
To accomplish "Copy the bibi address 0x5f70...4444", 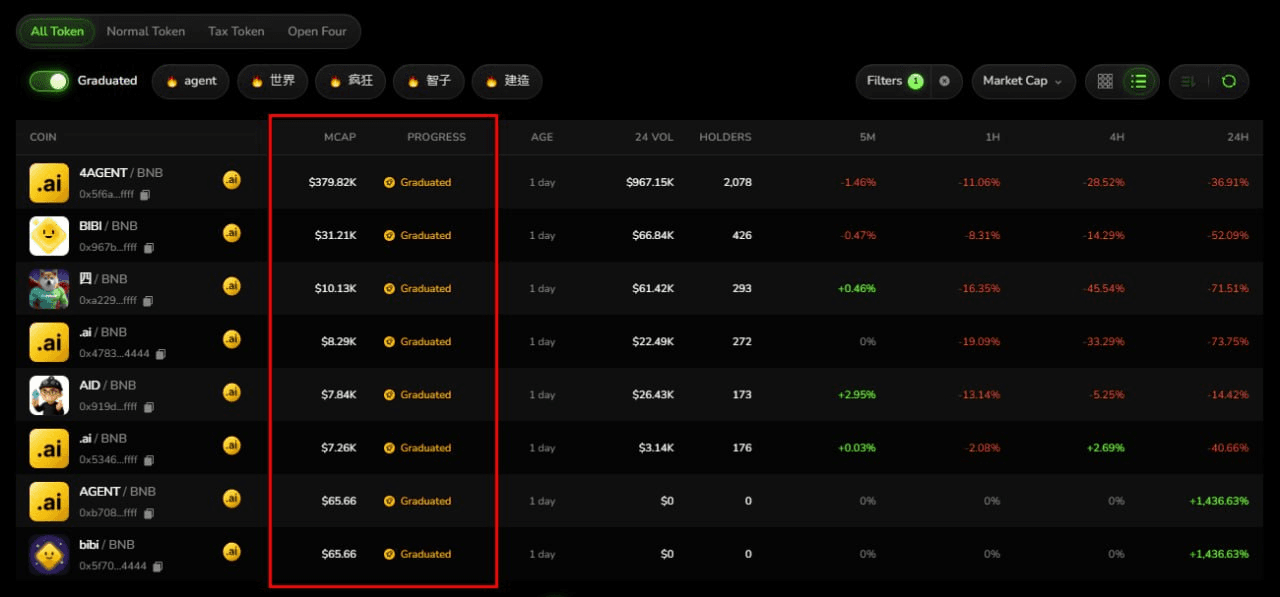I will 157,566.
